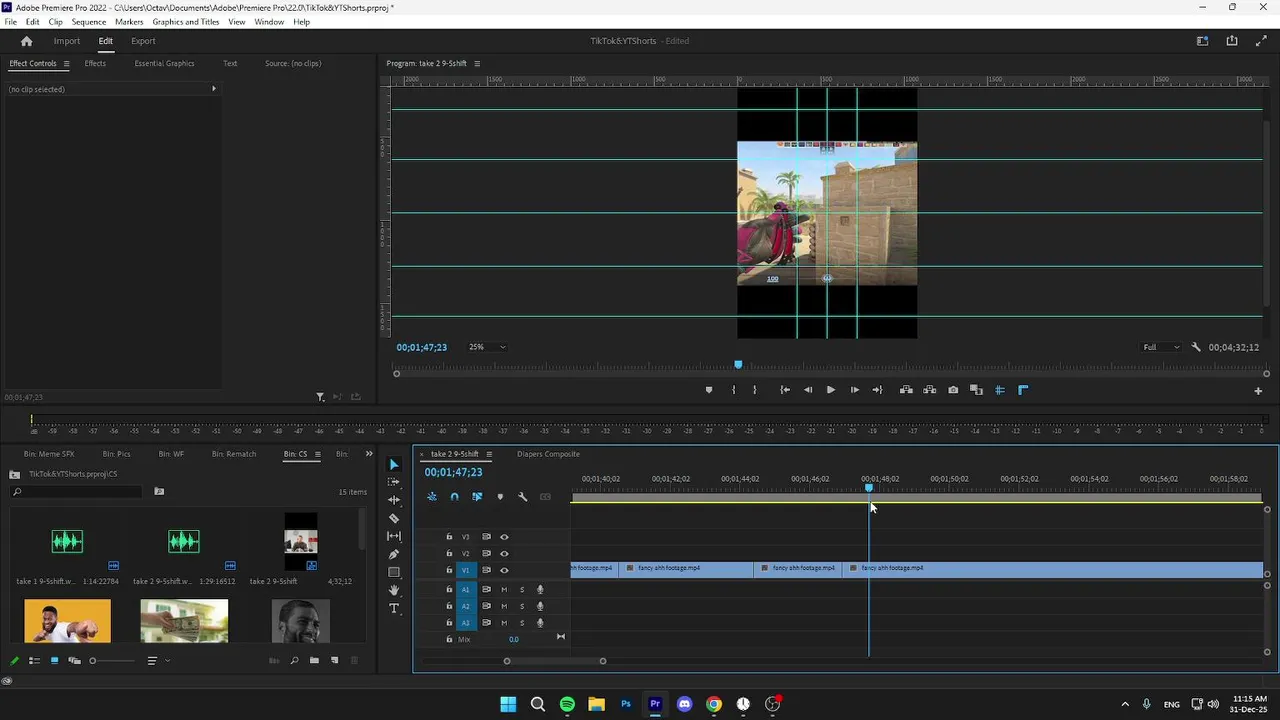Hide track V3 with eye icon
The width and height of the screenshot is (1280, 720).
(504, 537)
